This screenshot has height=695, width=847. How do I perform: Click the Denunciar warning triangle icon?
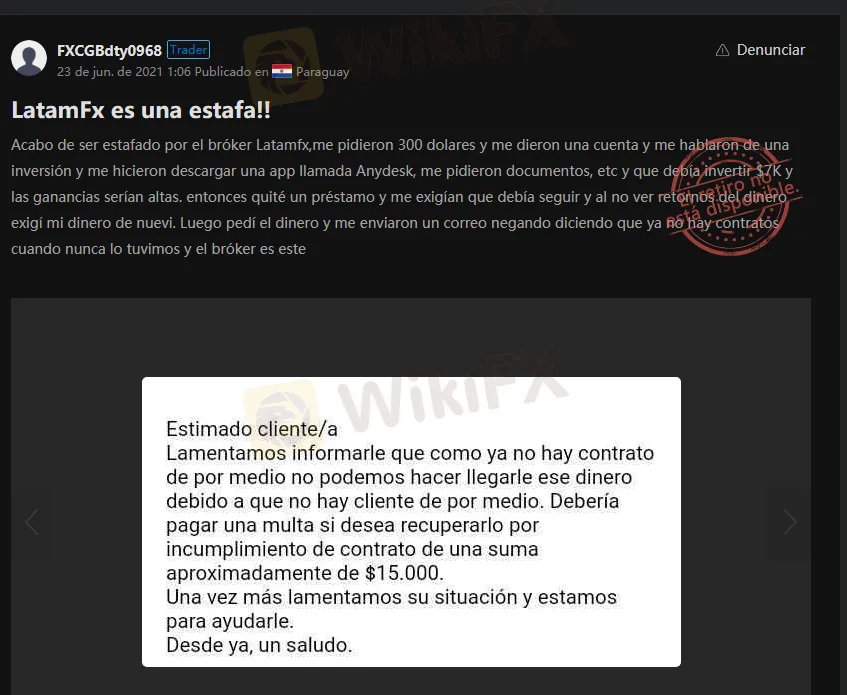(723, 50)
